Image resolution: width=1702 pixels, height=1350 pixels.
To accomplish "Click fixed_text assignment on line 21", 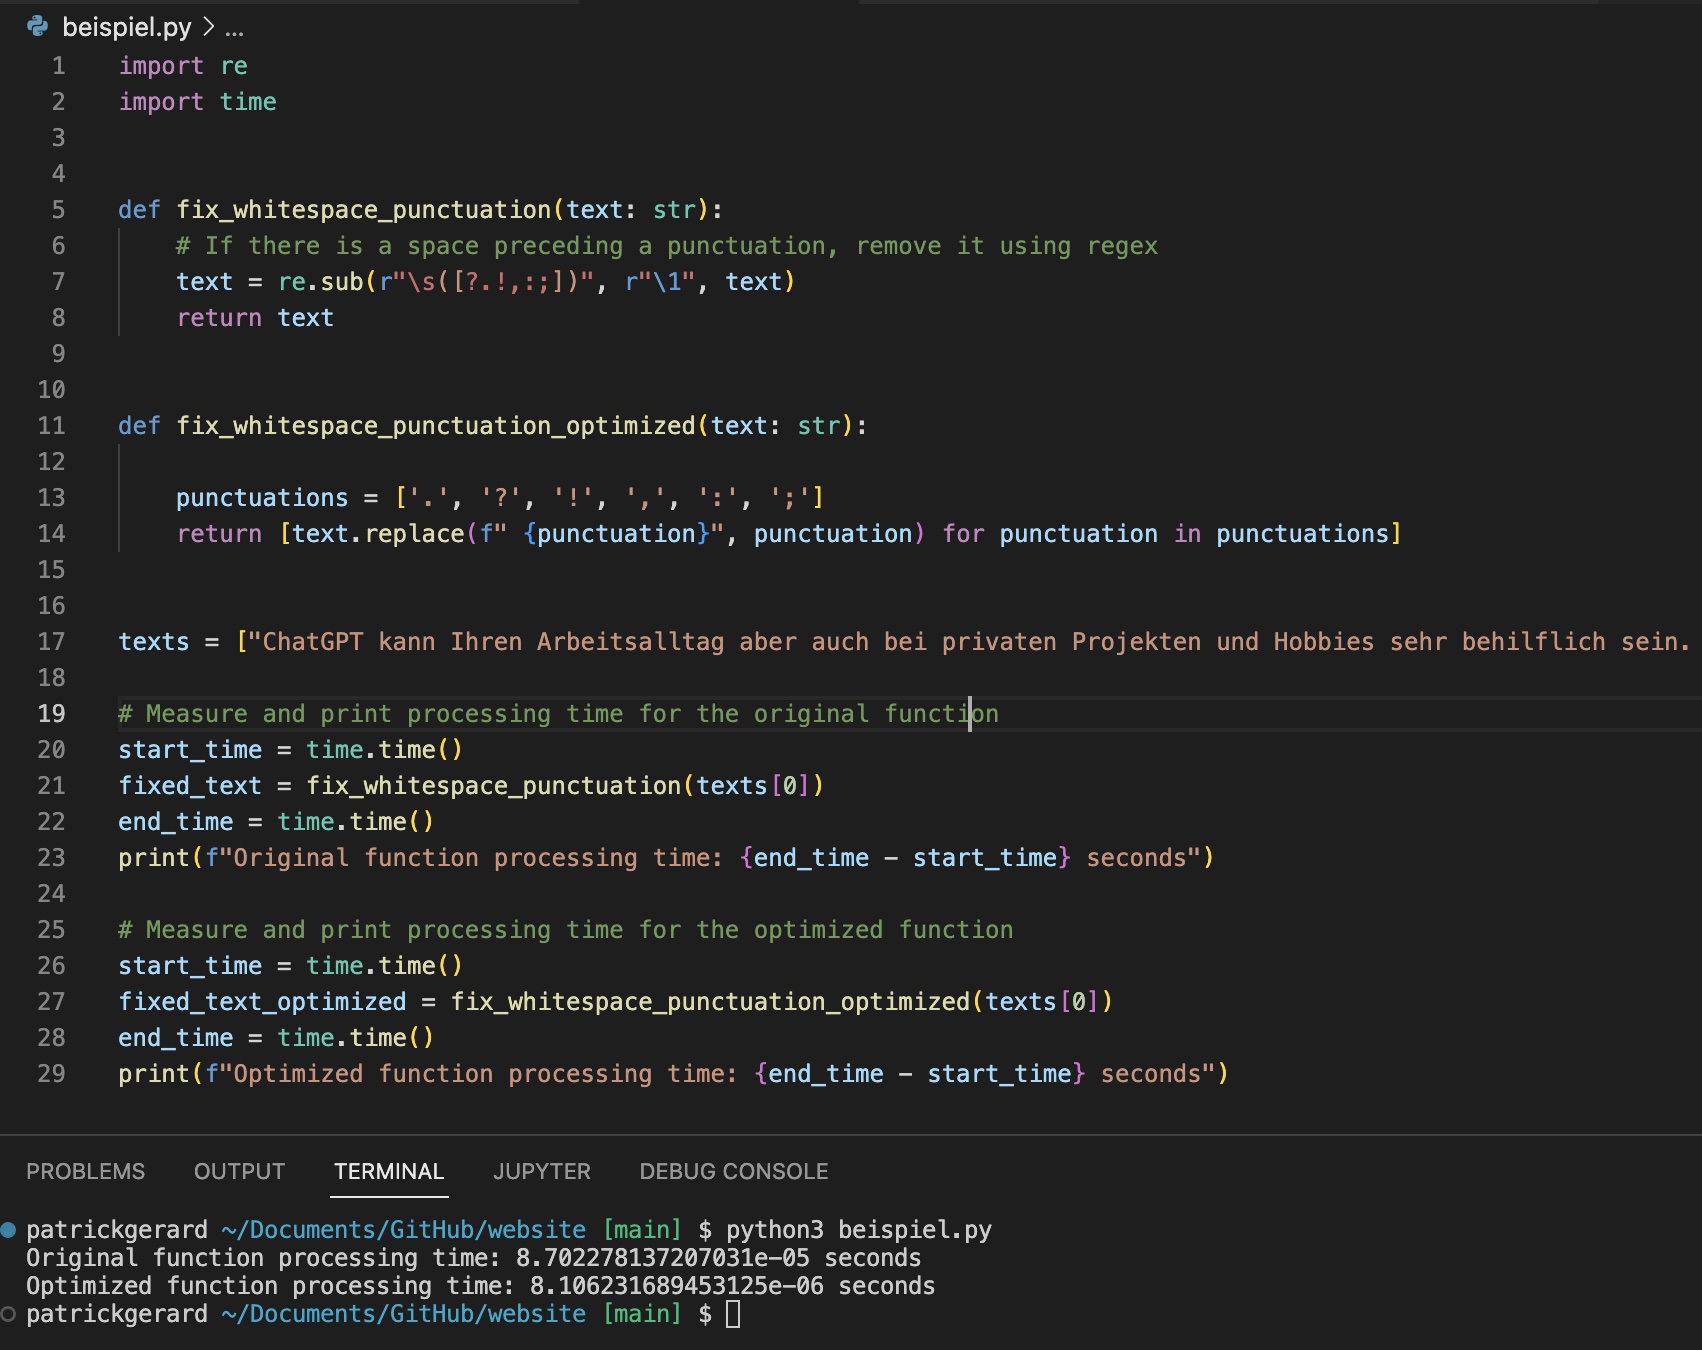I will [471, 786].
